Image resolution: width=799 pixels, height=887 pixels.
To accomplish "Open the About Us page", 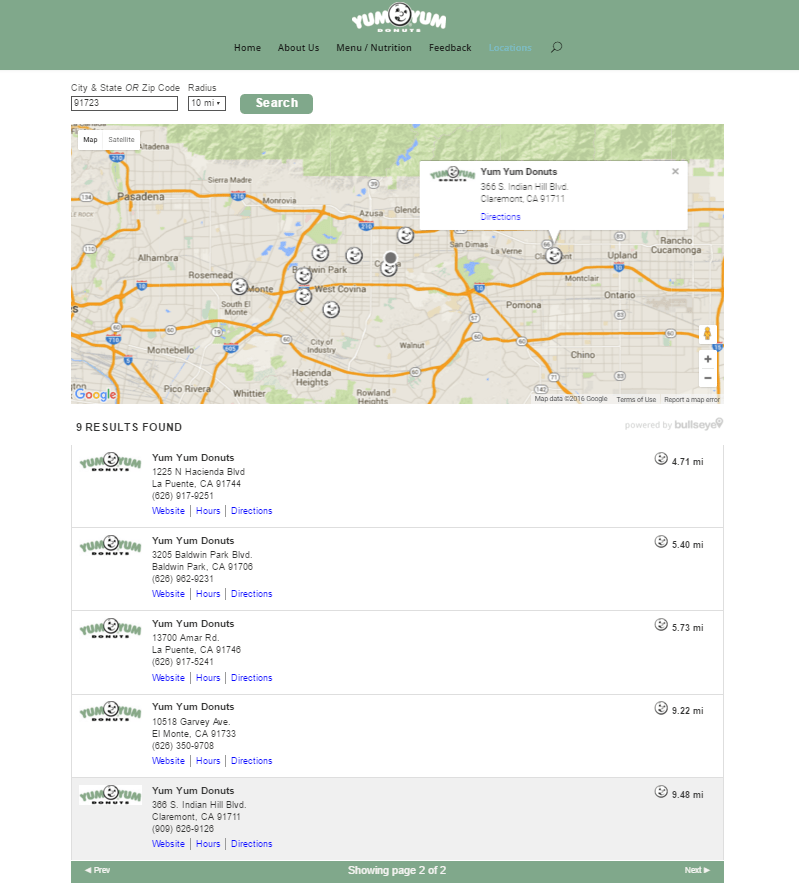I will pyautogui.click(x=298, y=48).
